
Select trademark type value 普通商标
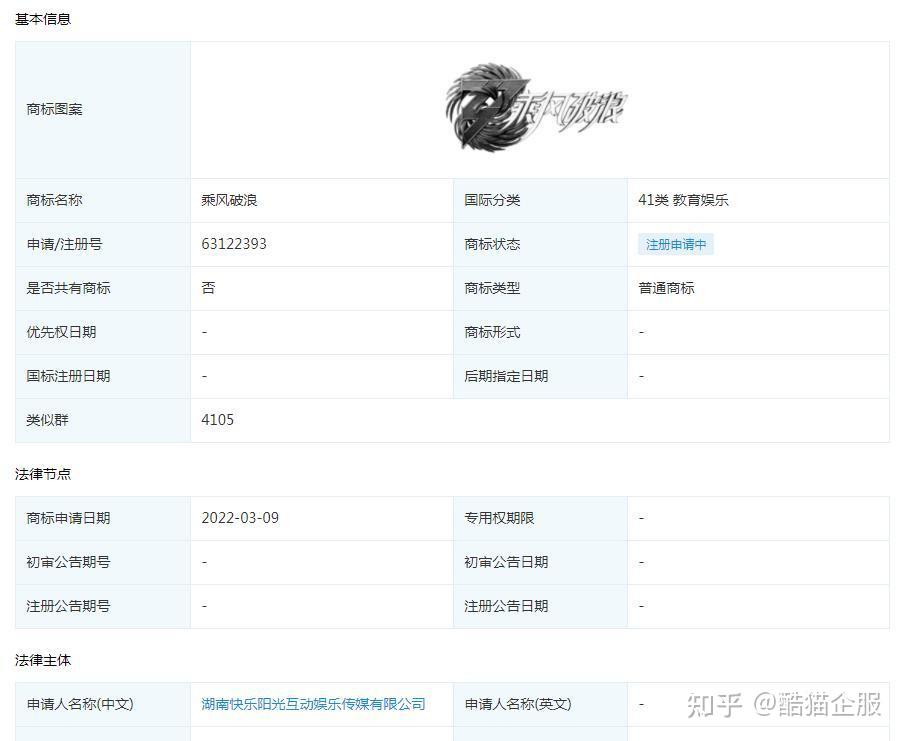666,288
